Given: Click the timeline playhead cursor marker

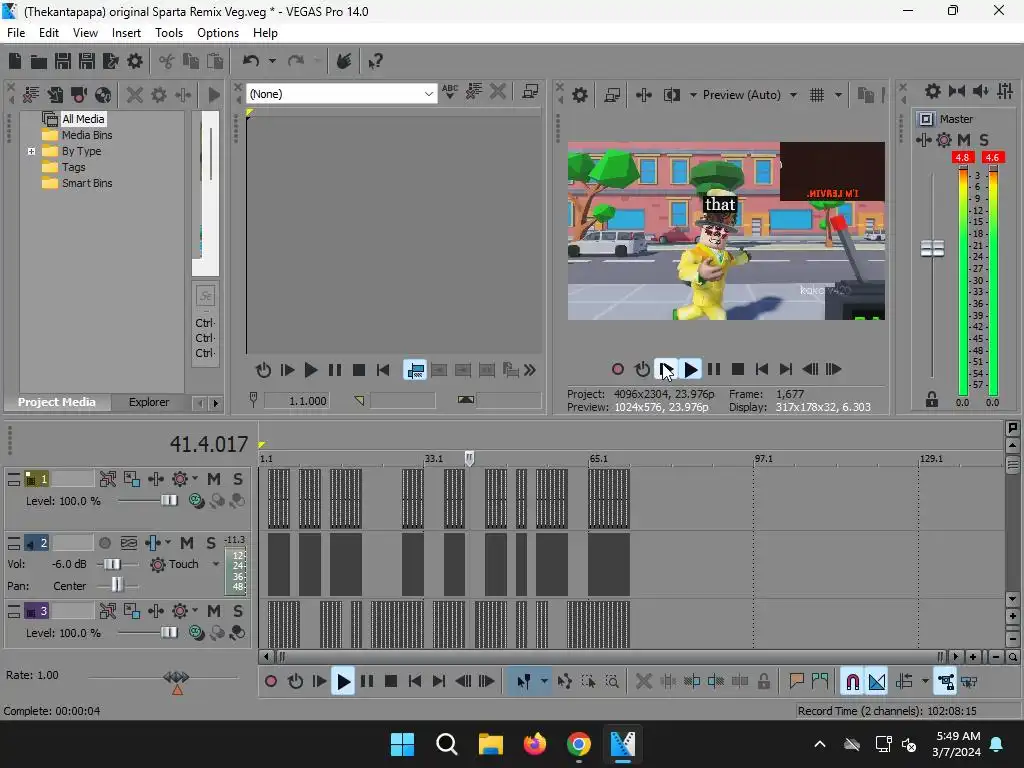Looking at the screenshot, I should (x=469, y=458).
